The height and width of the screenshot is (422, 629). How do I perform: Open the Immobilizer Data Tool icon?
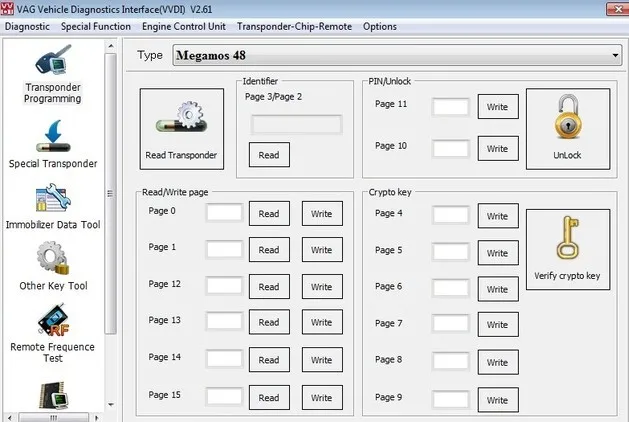point(53,197)
